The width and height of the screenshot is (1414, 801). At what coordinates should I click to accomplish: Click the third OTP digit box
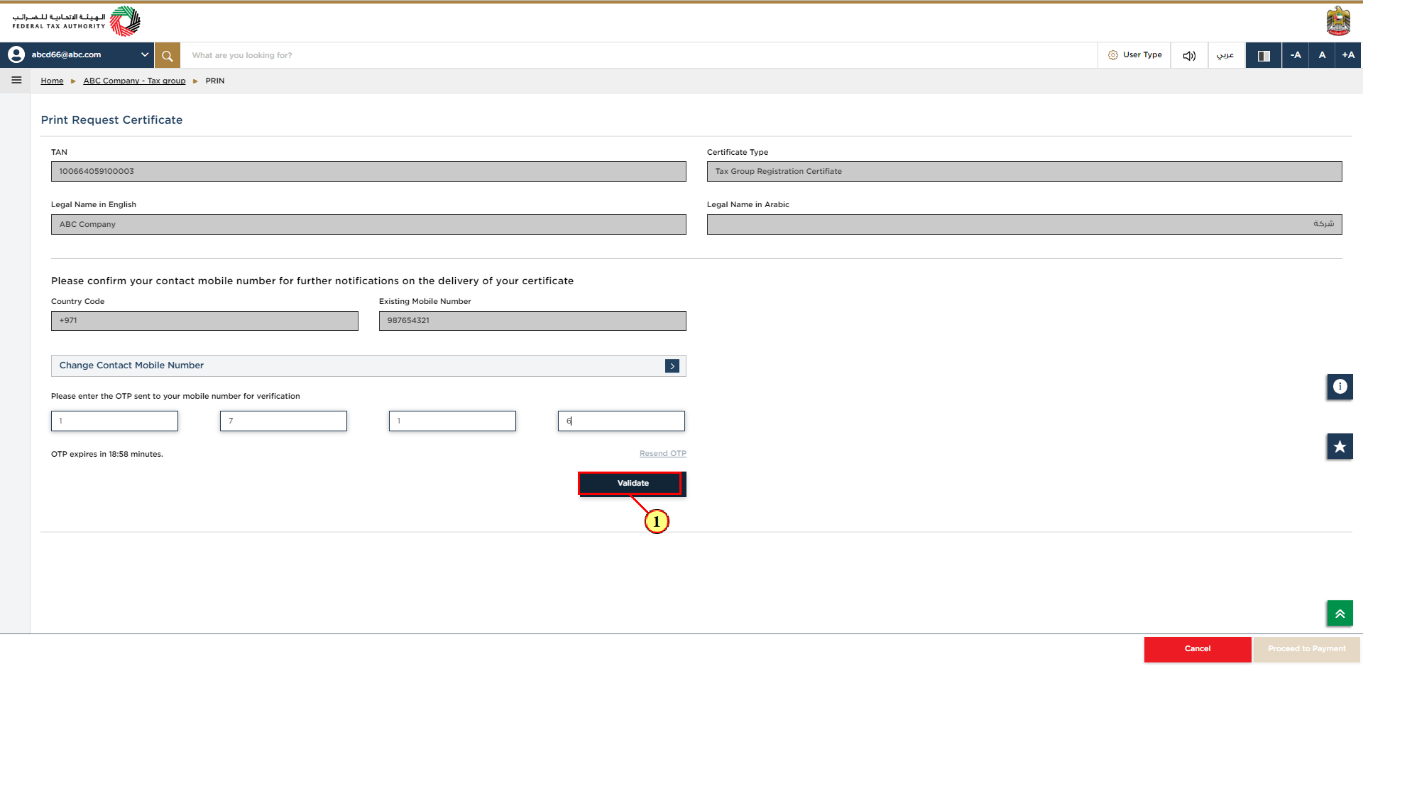click(452, 421)
